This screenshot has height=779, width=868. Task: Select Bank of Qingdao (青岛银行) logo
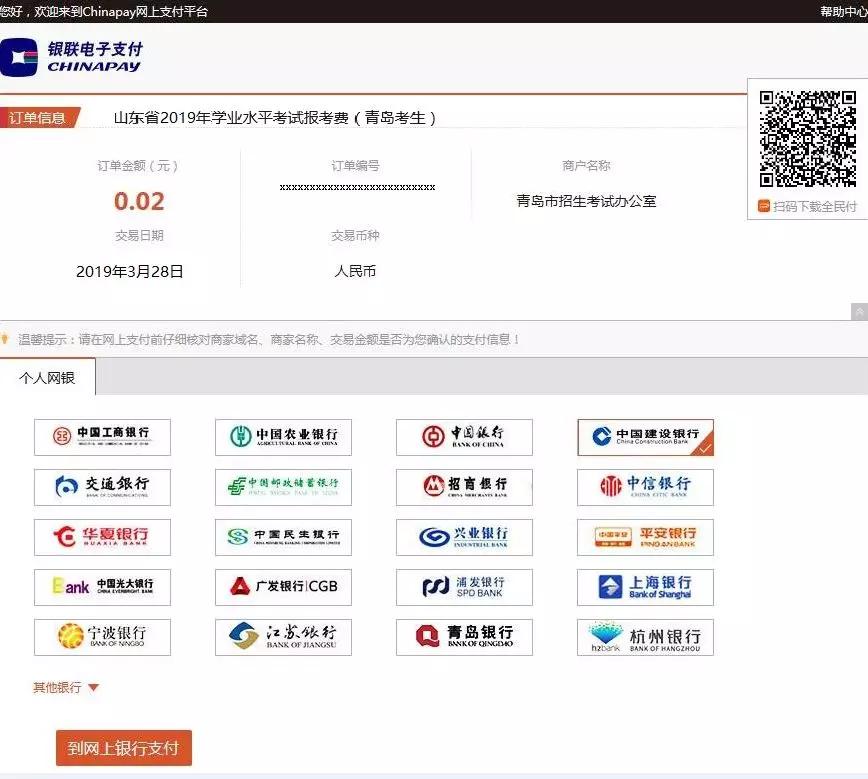[464, 637]
